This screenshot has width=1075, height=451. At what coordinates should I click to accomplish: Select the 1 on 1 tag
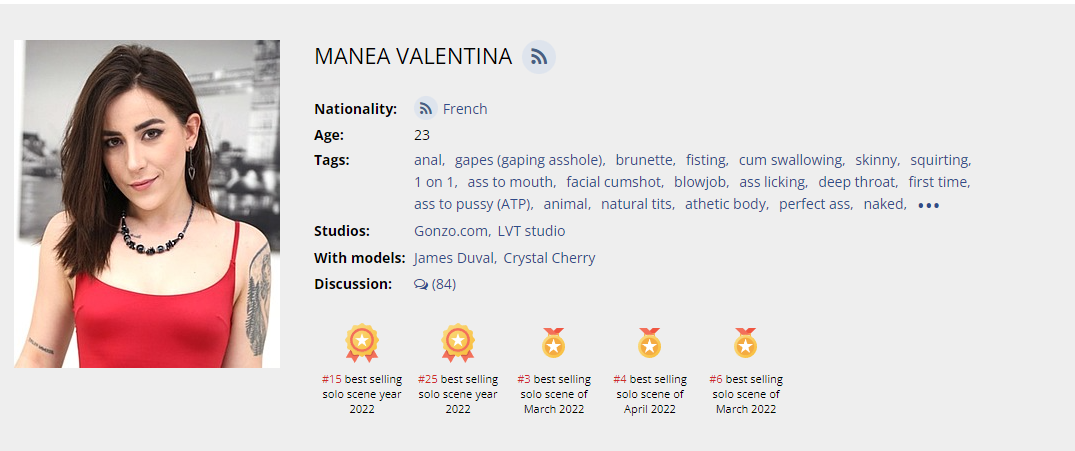(x=434, y=182)
